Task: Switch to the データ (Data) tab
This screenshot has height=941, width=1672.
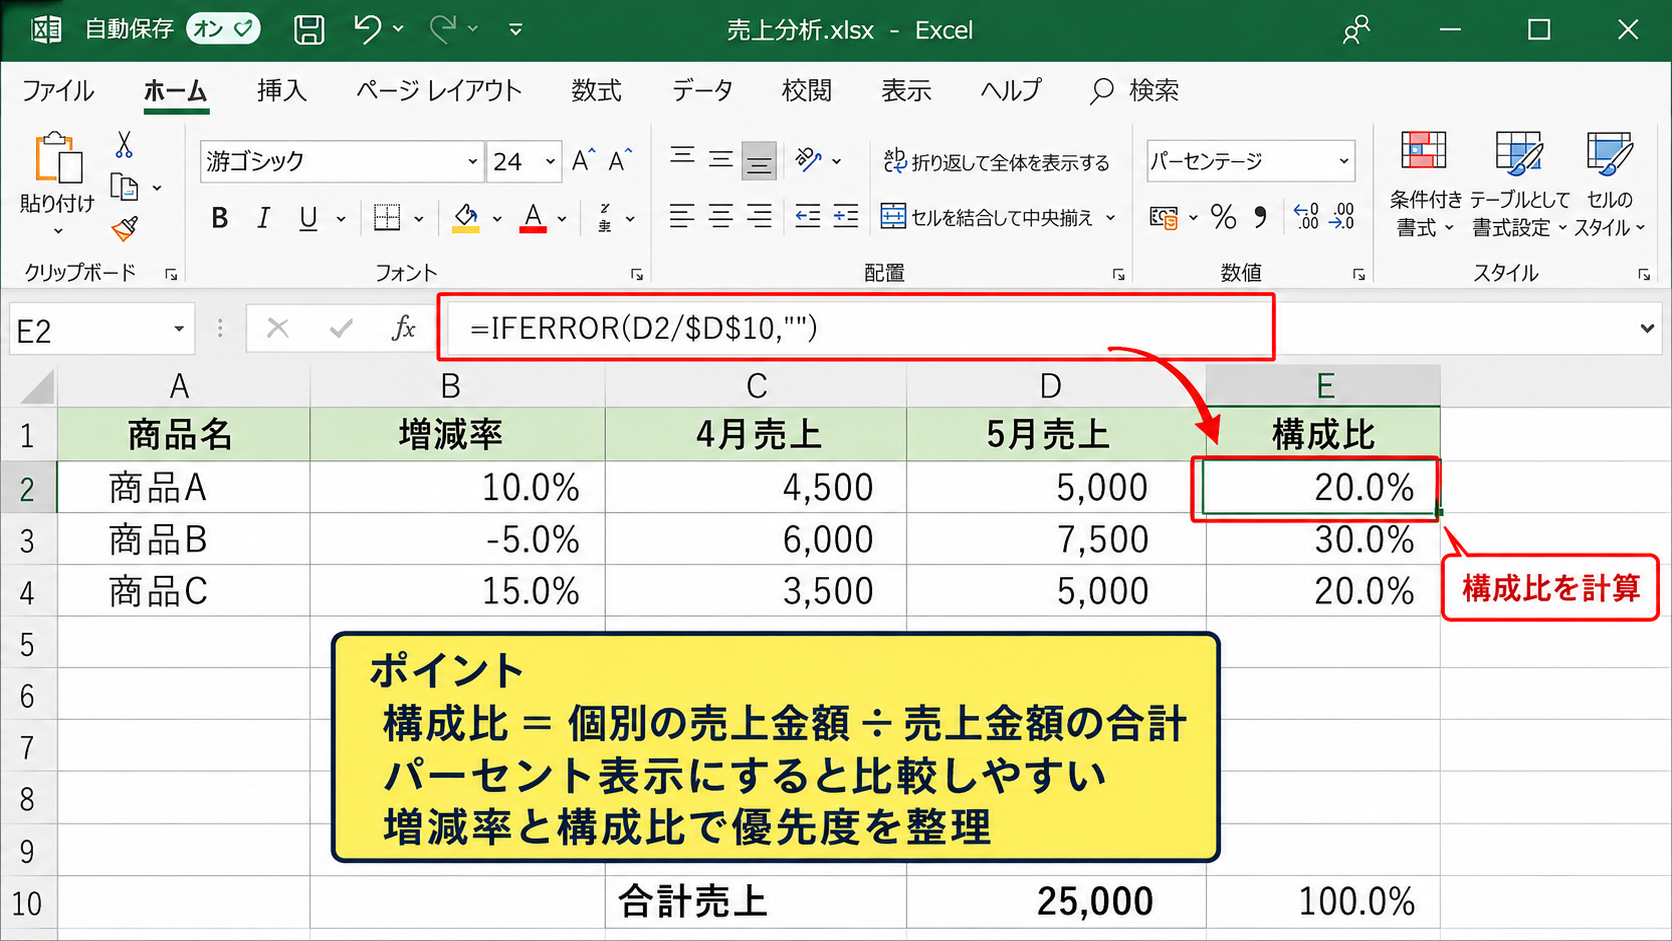Action: (702, 91)
